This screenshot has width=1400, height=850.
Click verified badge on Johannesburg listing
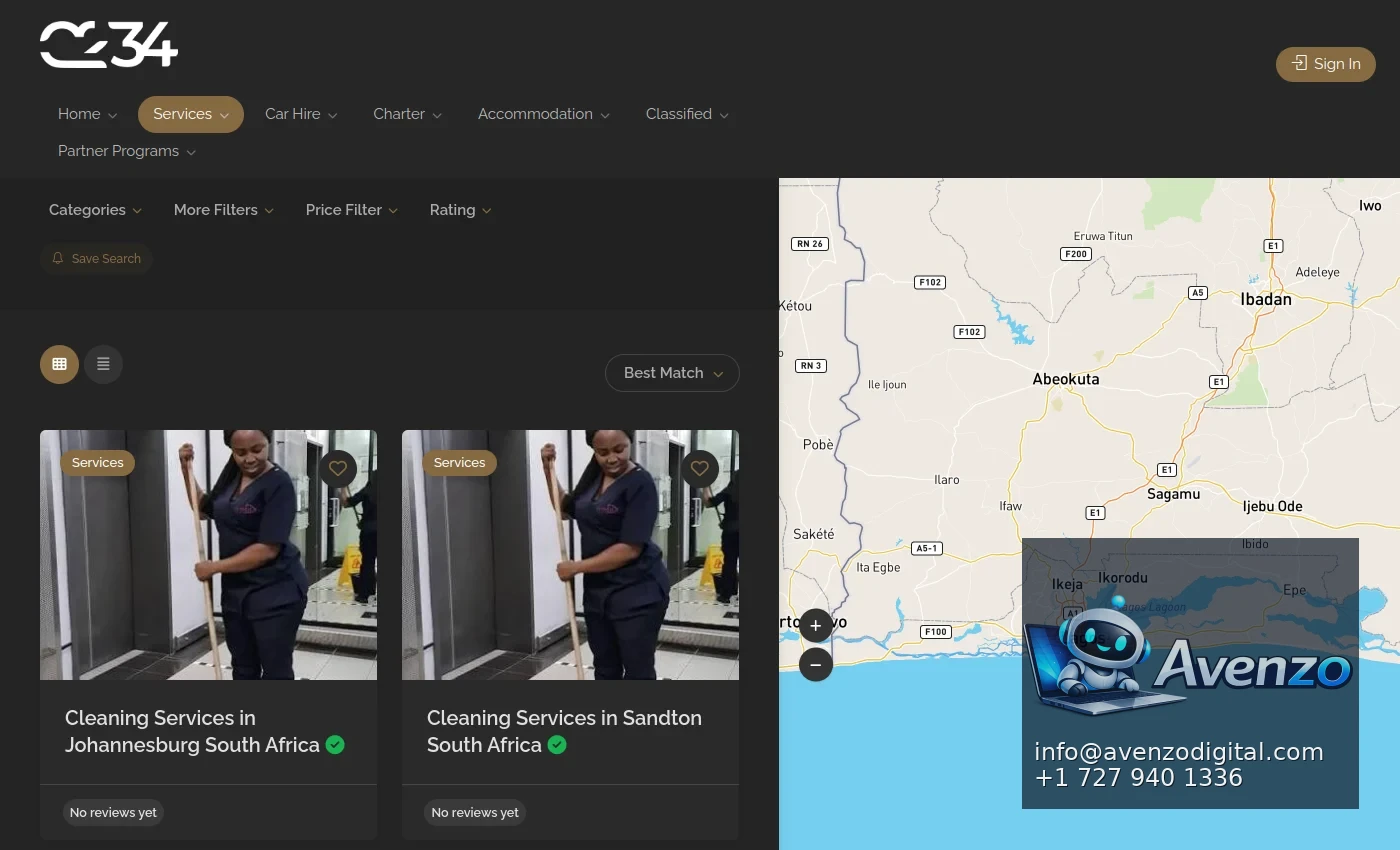335,745
